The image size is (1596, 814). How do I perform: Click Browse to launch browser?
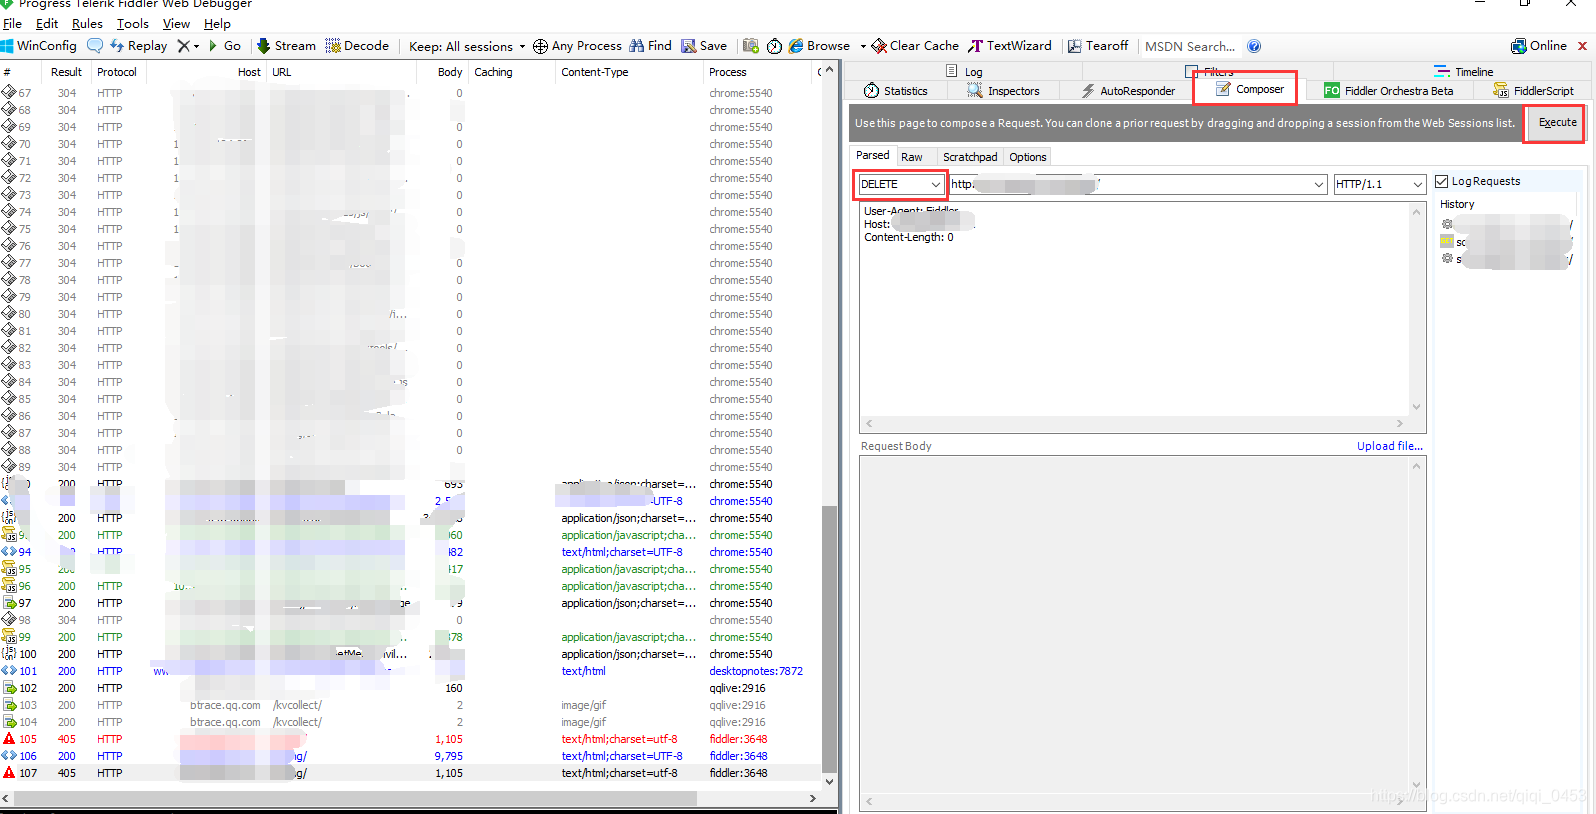819,46
